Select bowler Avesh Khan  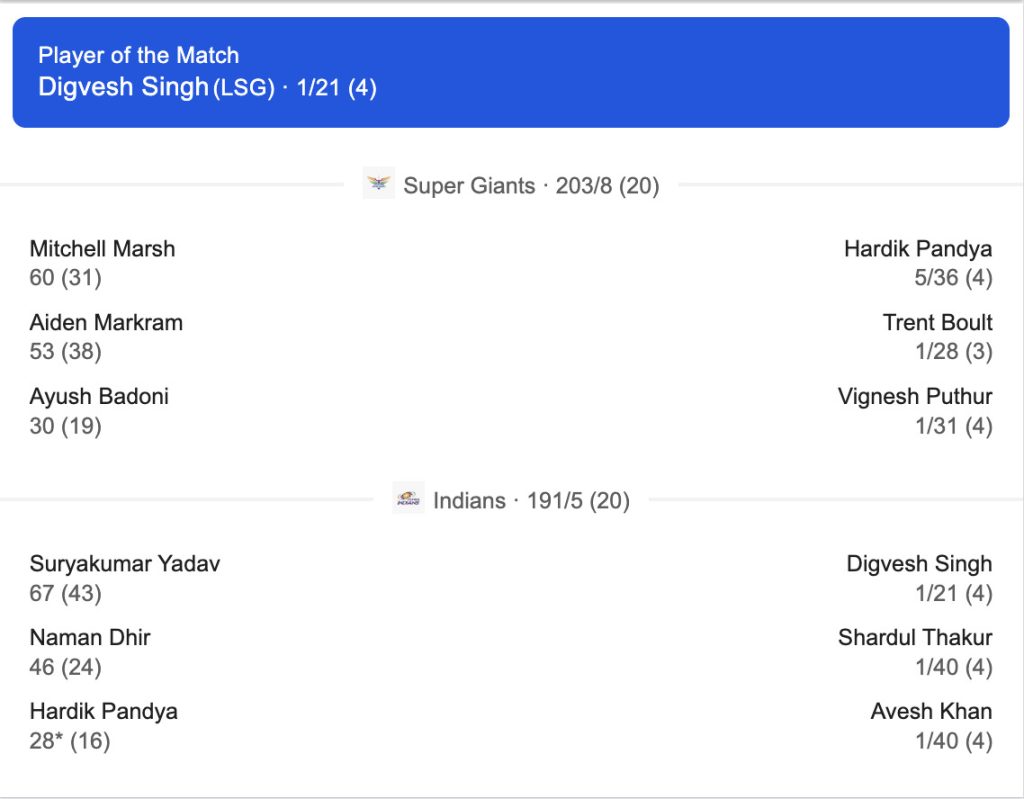930,712
